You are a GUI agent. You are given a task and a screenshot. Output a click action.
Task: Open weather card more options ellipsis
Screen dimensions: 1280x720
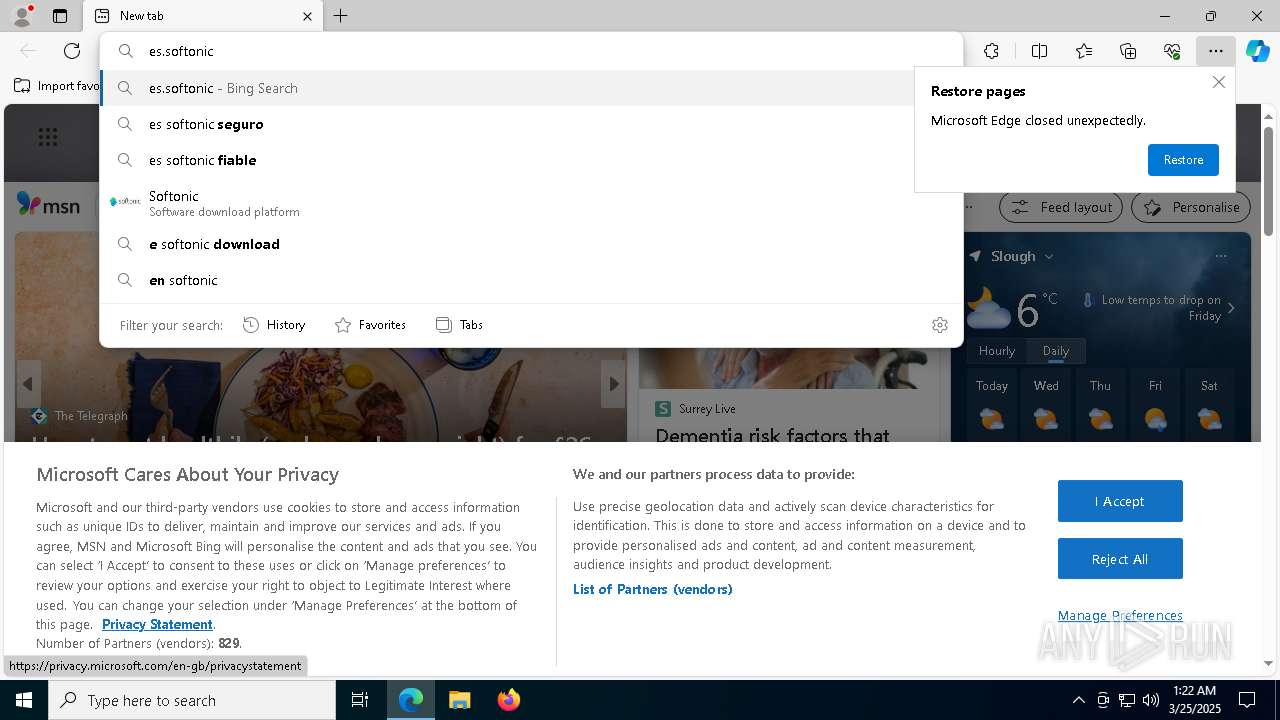[1220, 256]
